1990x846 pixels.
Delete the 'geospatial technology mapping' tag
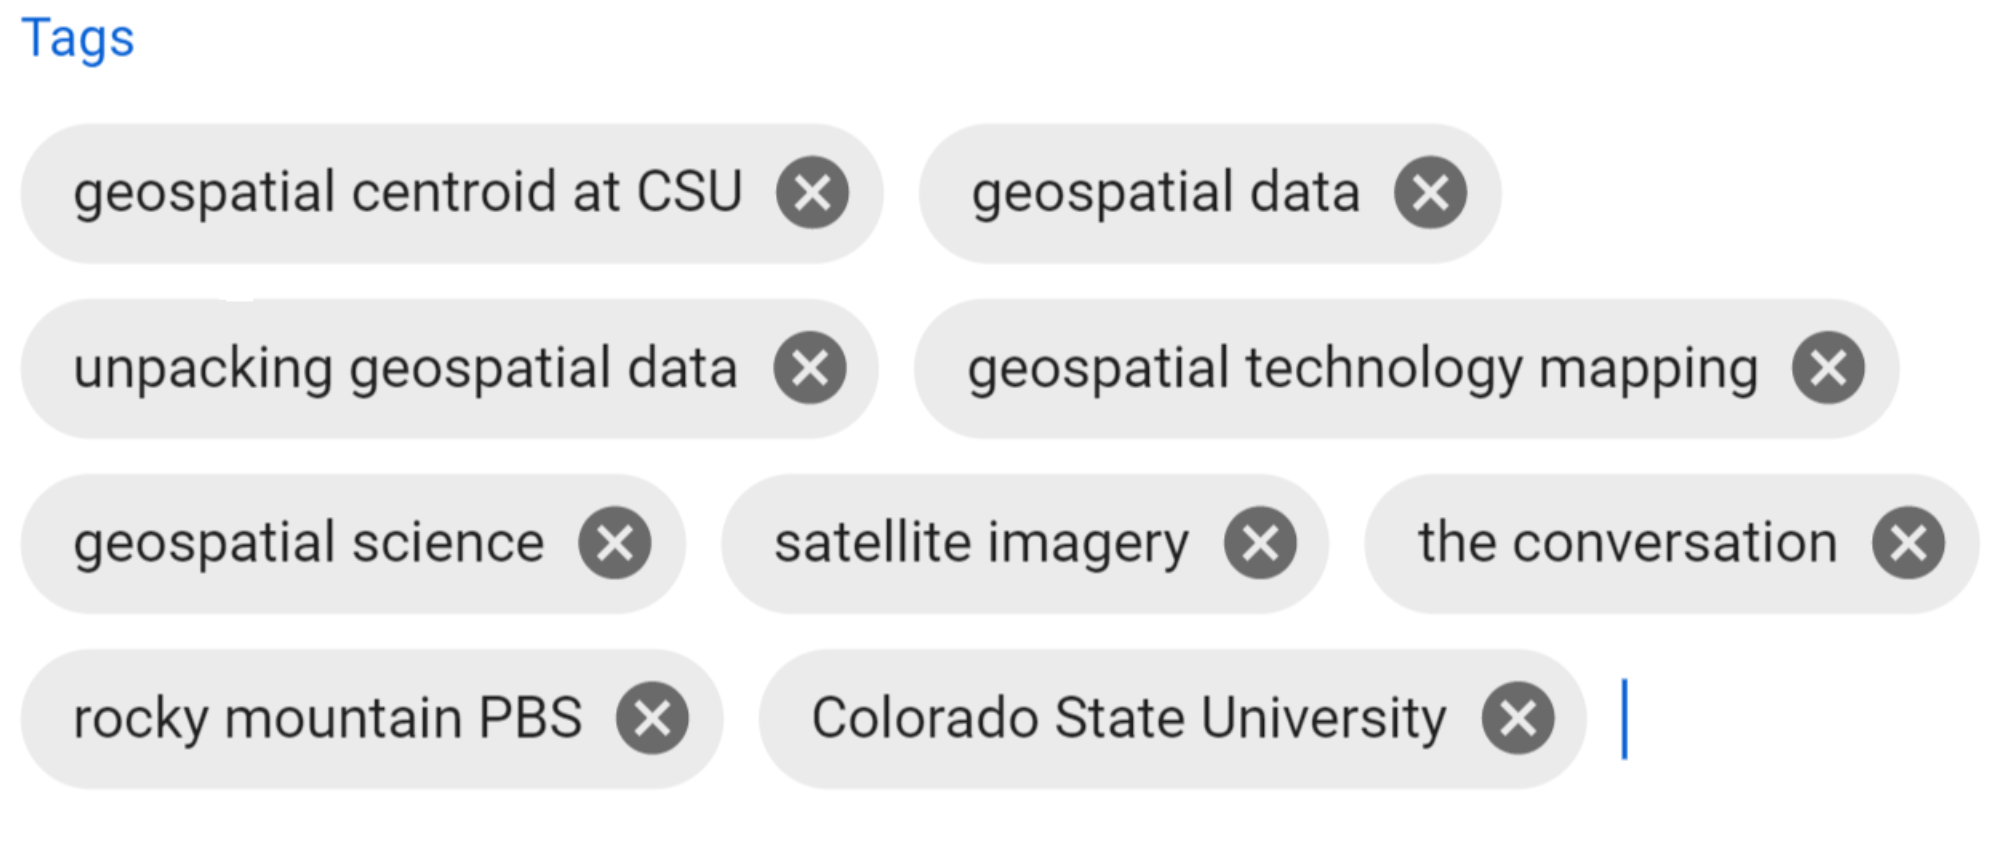click(1827, 368)
